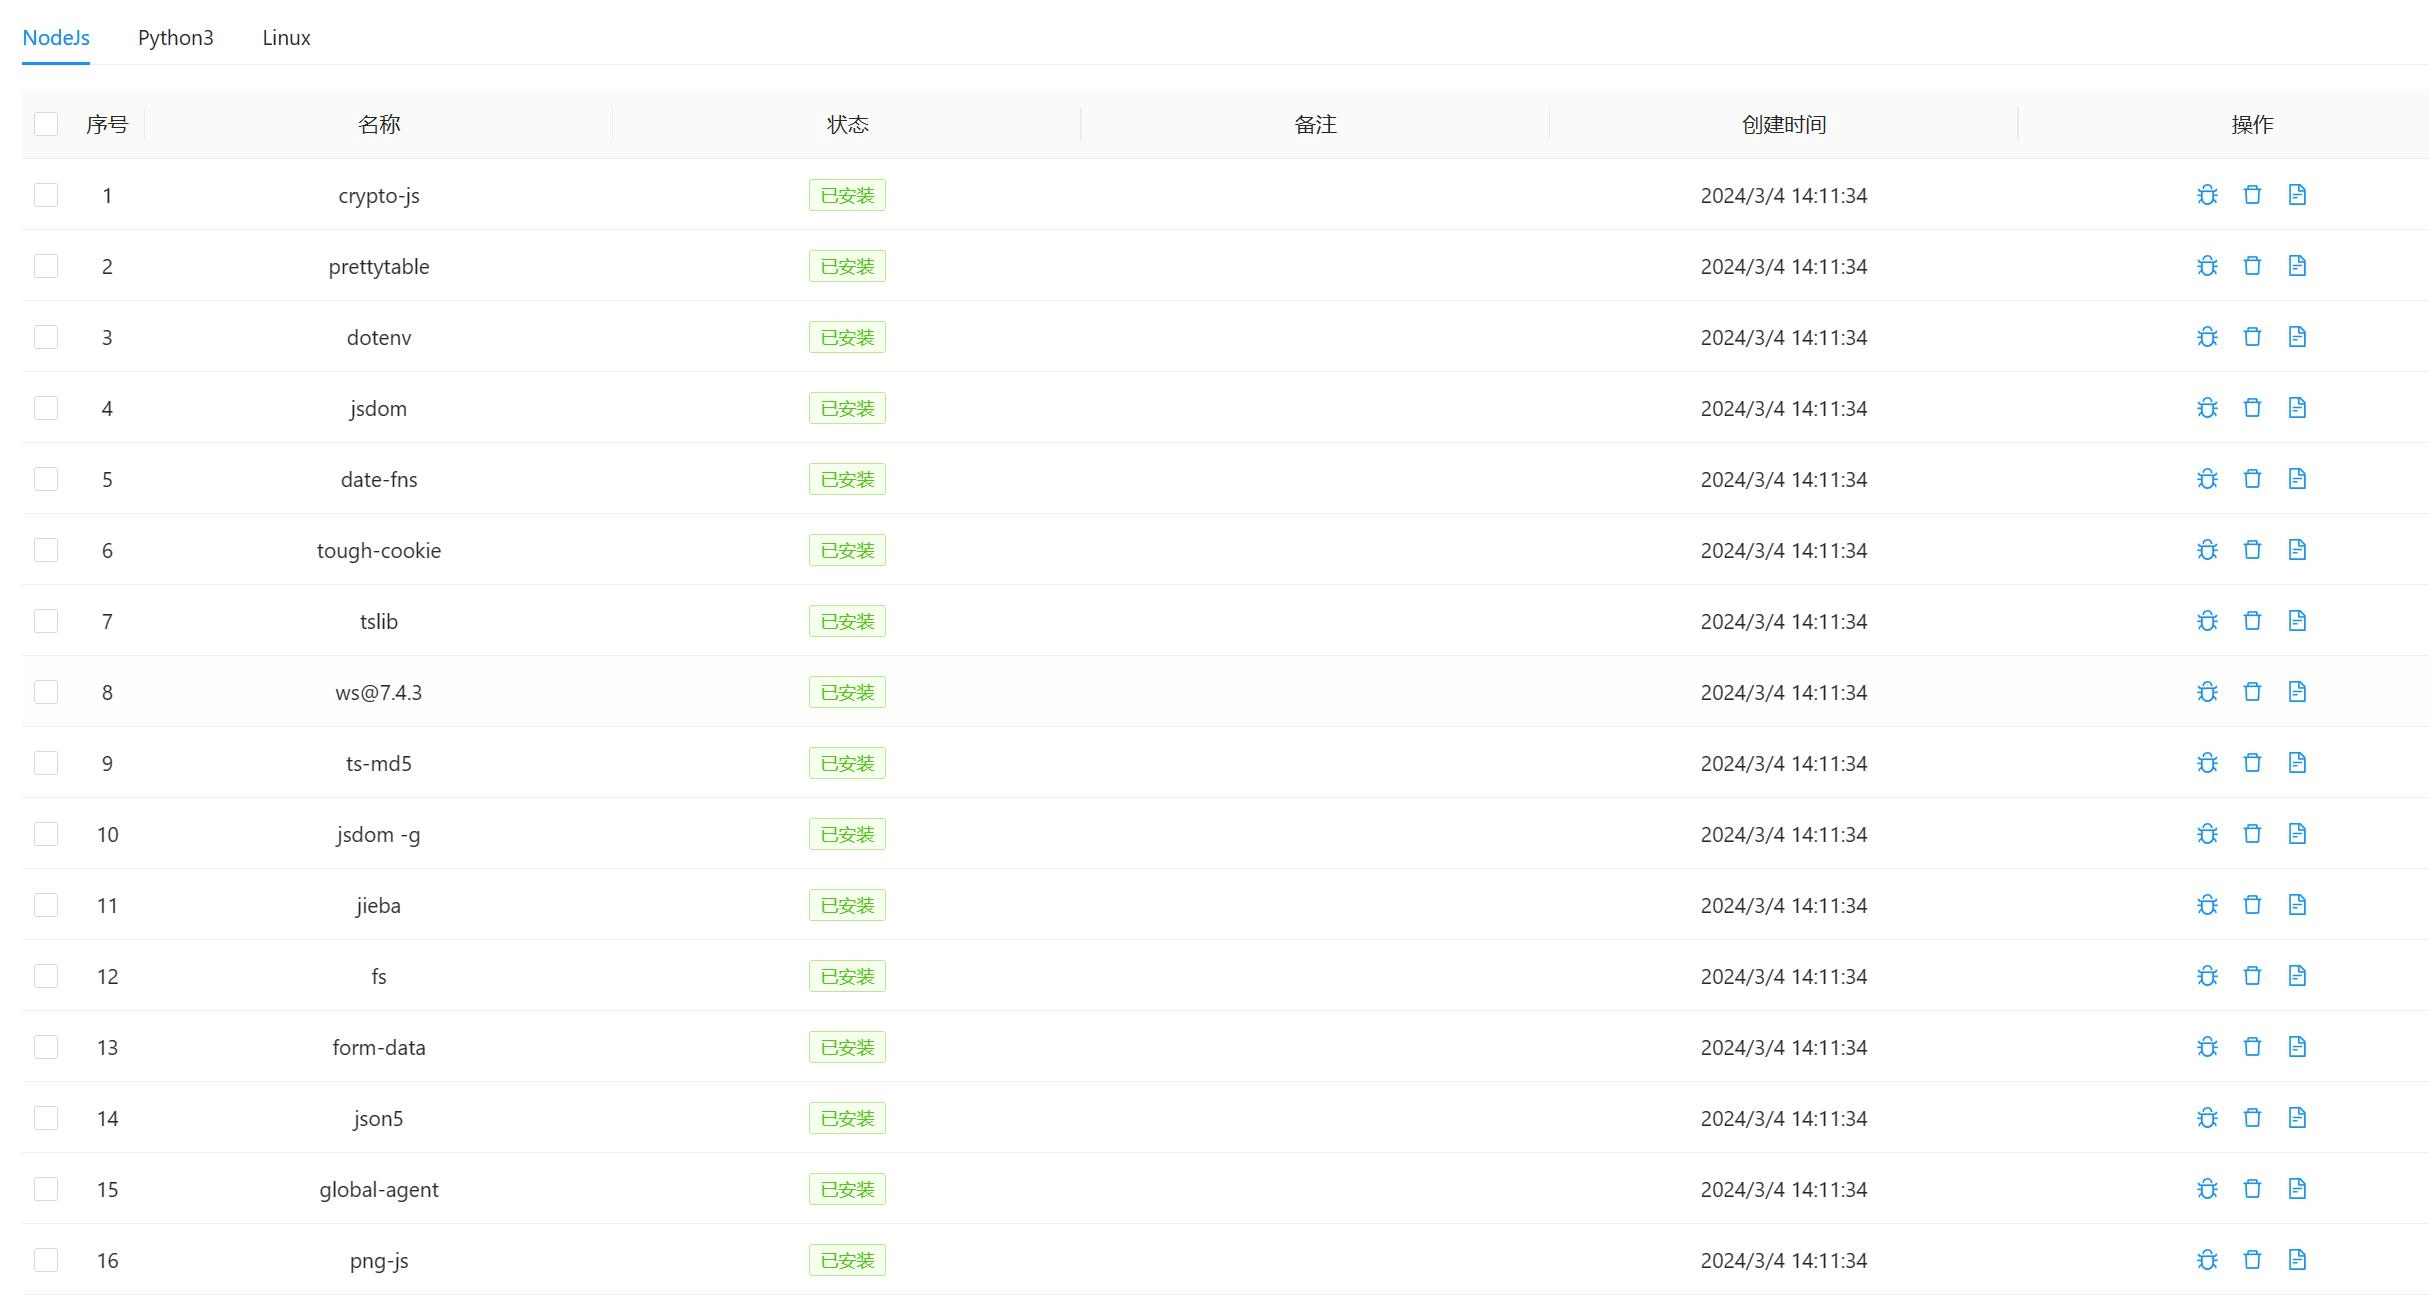
Task: Click the date-fns name cell
Action: point(379,479)
